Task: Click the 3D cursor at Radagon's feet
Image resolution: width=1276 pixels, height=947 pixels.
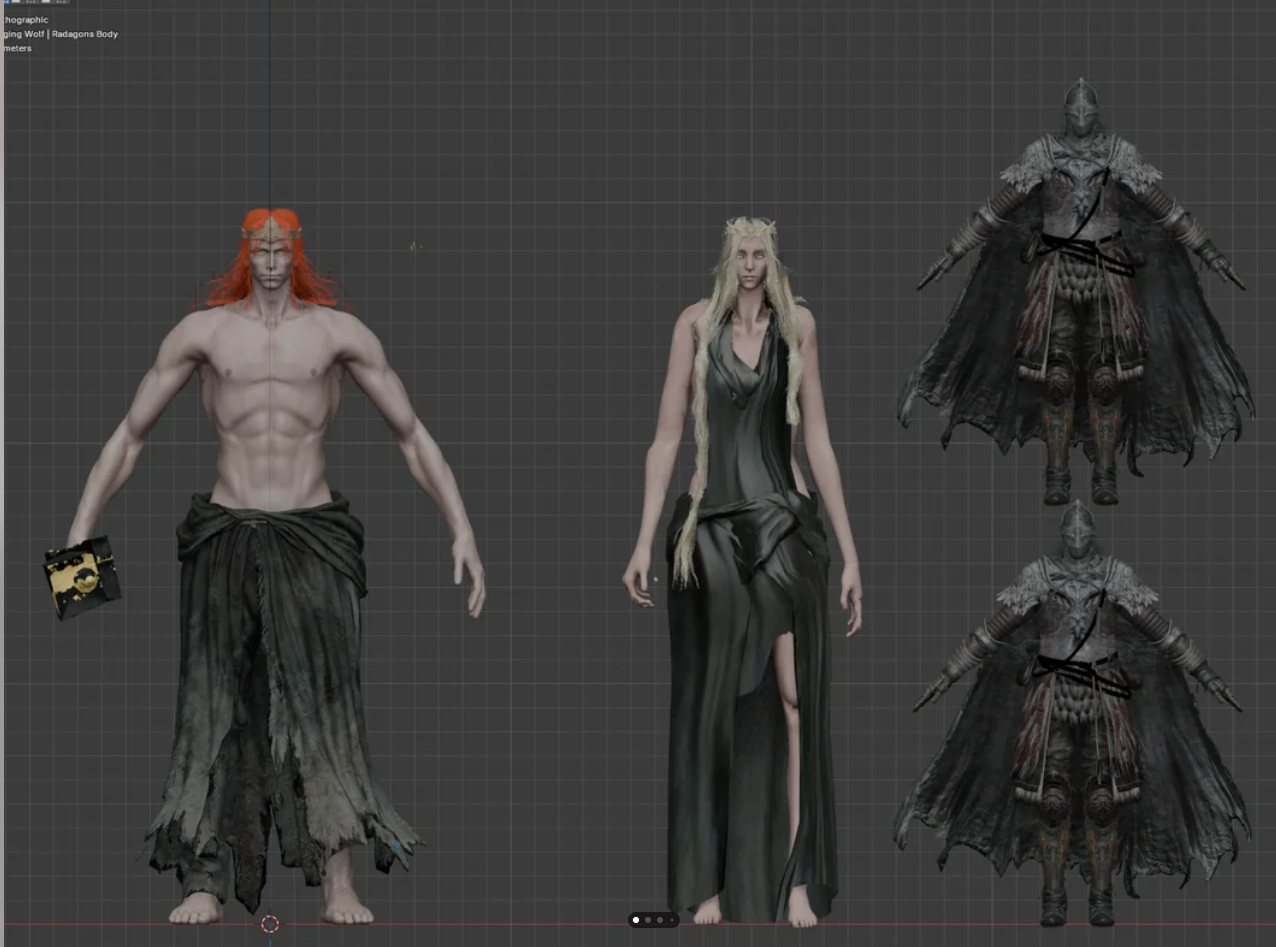Action: 269,924
